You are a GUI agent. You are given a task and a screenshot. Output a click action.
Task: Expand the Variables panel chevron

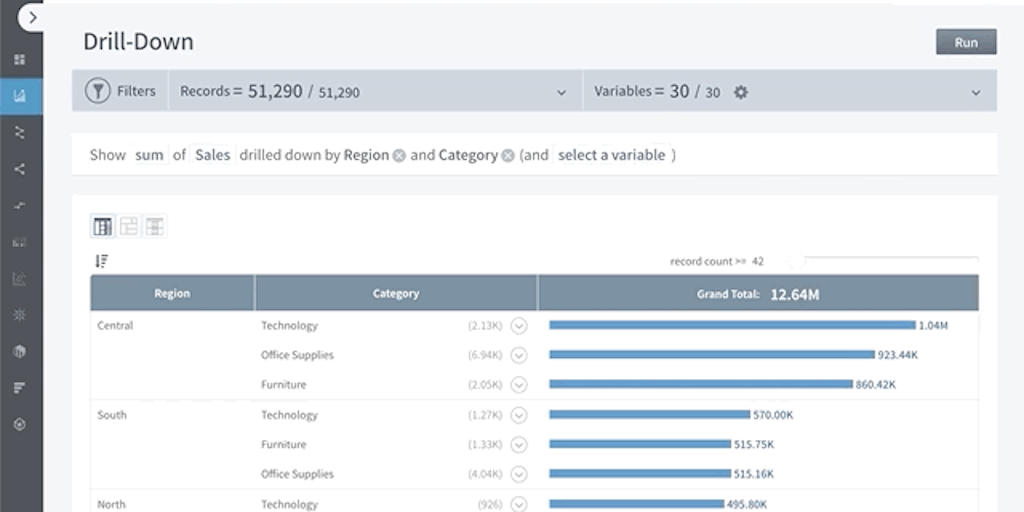coord(976,92)
